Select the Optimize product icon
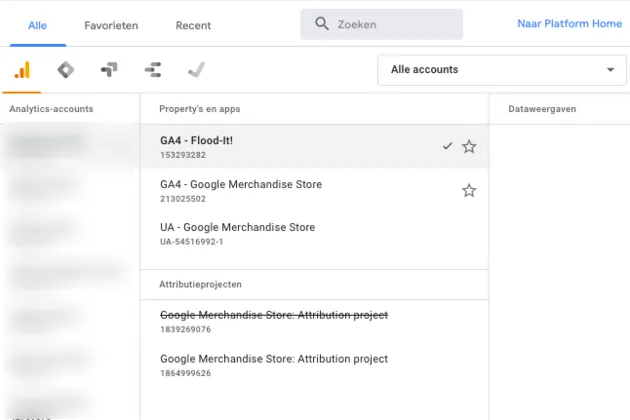This screenshot has height=420, width=630. pos(109,70)
